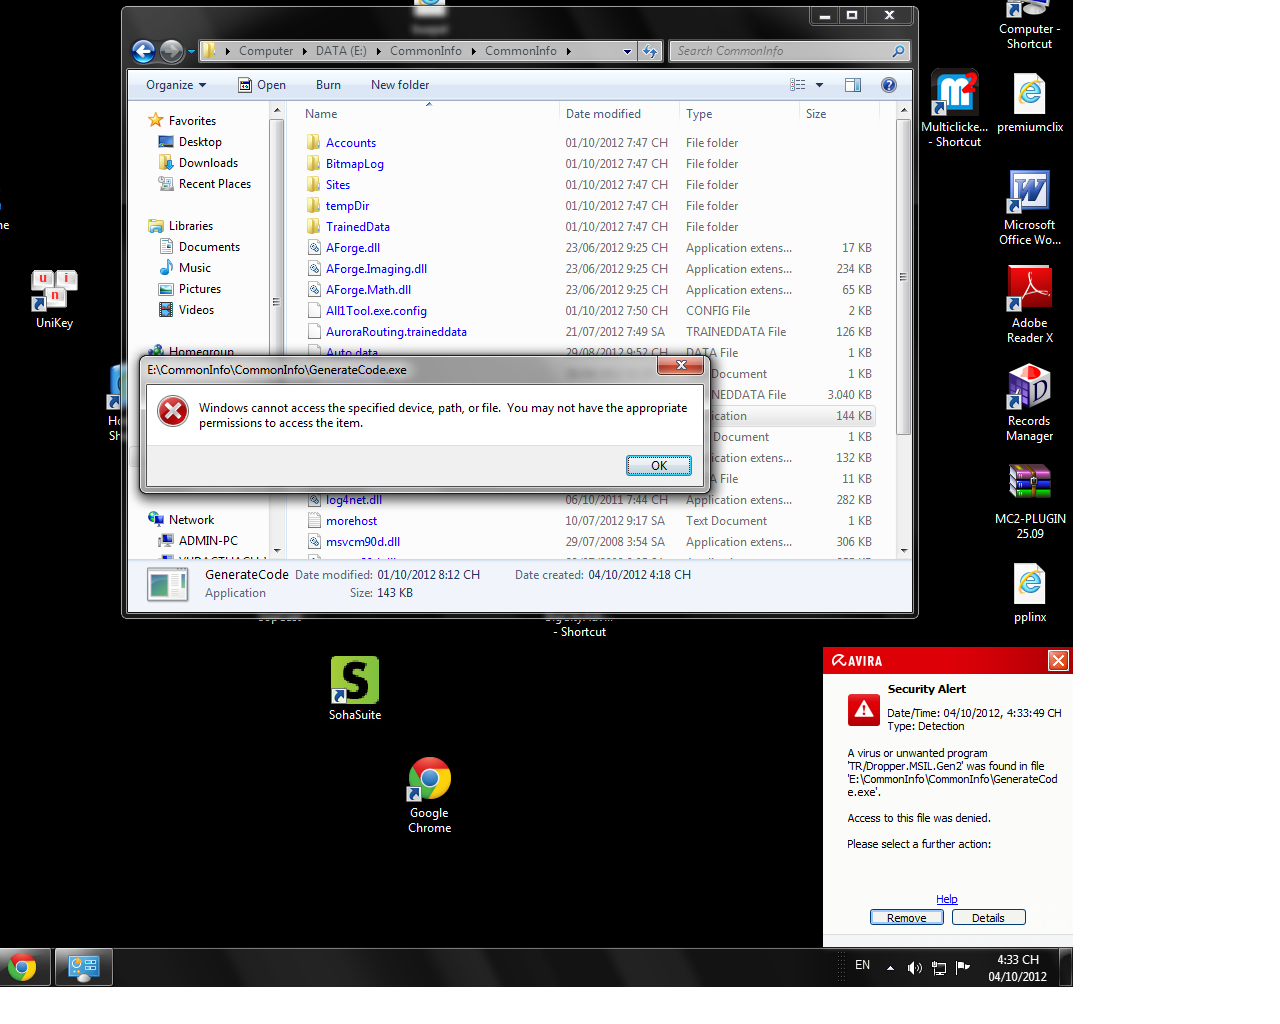The width and height of the screenshot is (1280, 1024).
Task: Select the AForge.dll file icon
Action: pos(314,248)
